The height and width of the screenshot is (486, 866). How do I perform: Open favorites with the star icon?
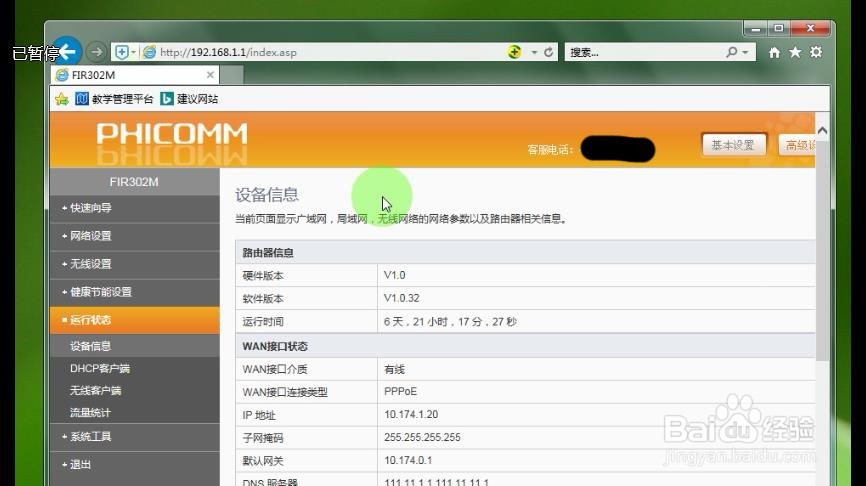[x=795, y=52]
